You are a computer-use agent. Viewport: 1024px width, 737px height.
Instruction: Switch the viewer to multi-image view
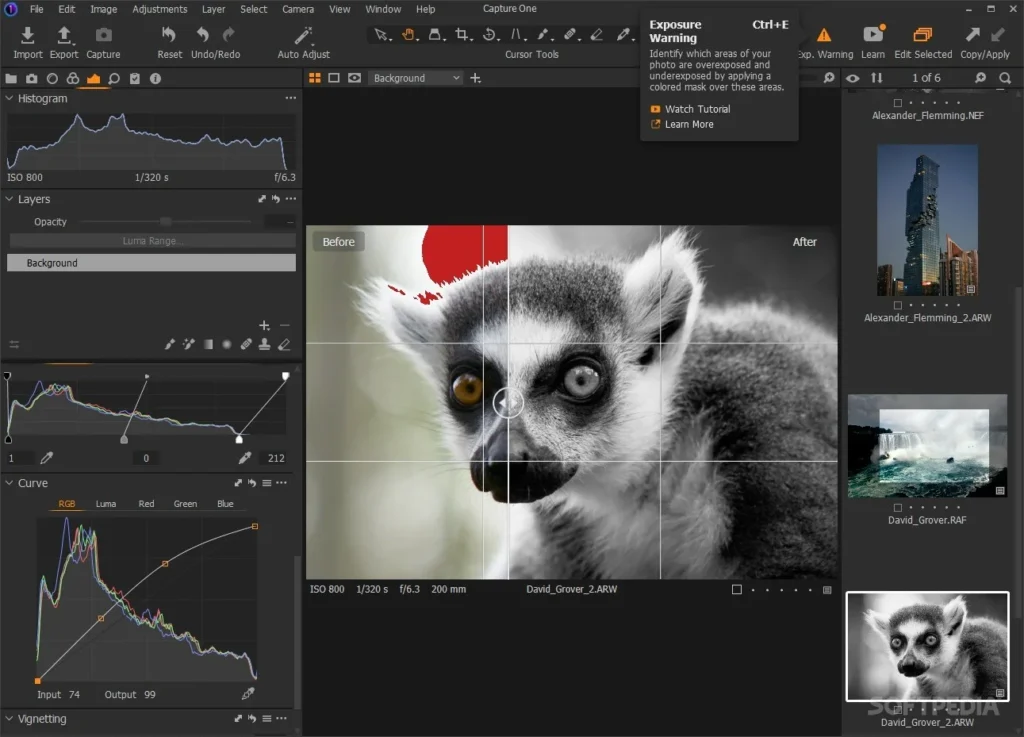(x=316, y=78)
